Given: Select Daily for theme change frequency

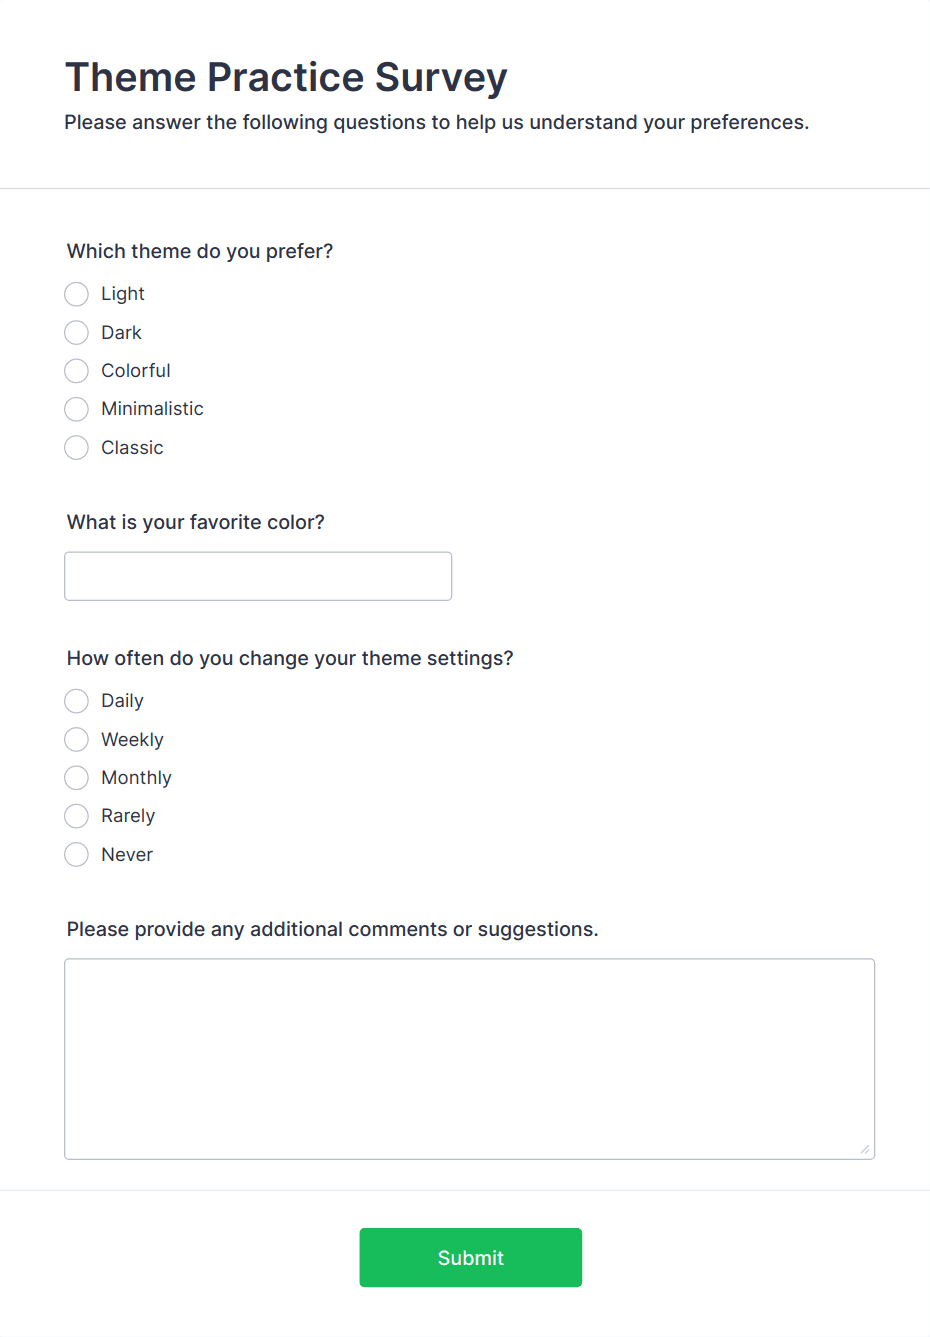Looking at the screenshot, I should 77,701.
